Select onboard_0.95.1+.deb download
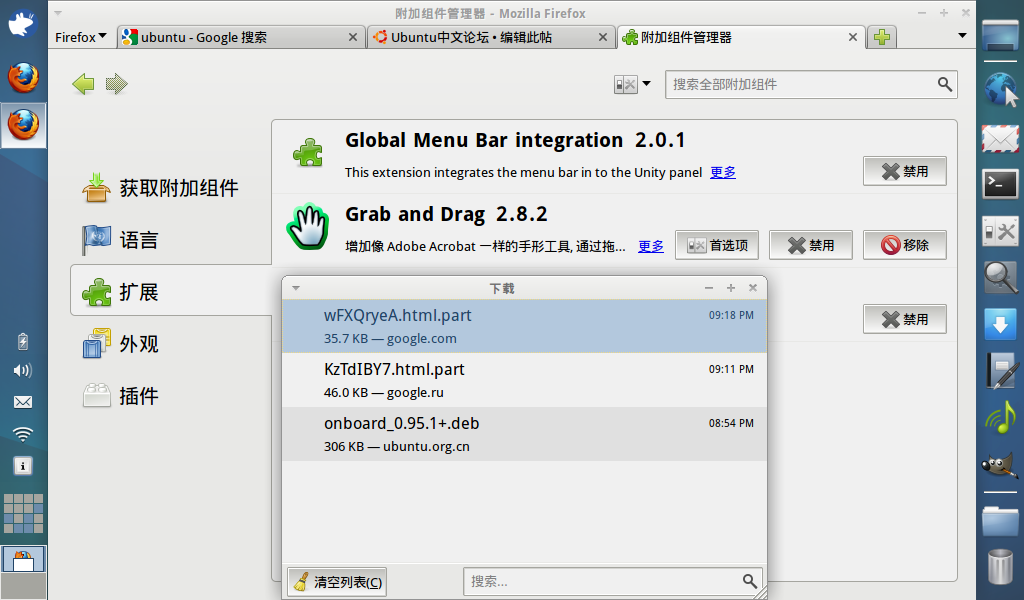The height and width of the screenshot is (600, 1024). pyautogui.click(x=524, y=434)
